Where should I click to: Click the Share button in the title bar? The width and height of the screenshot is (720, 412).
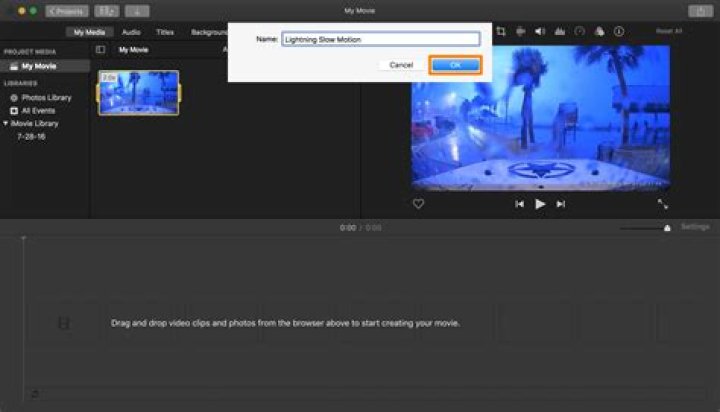pyautogui.click(x=699, y=11)
